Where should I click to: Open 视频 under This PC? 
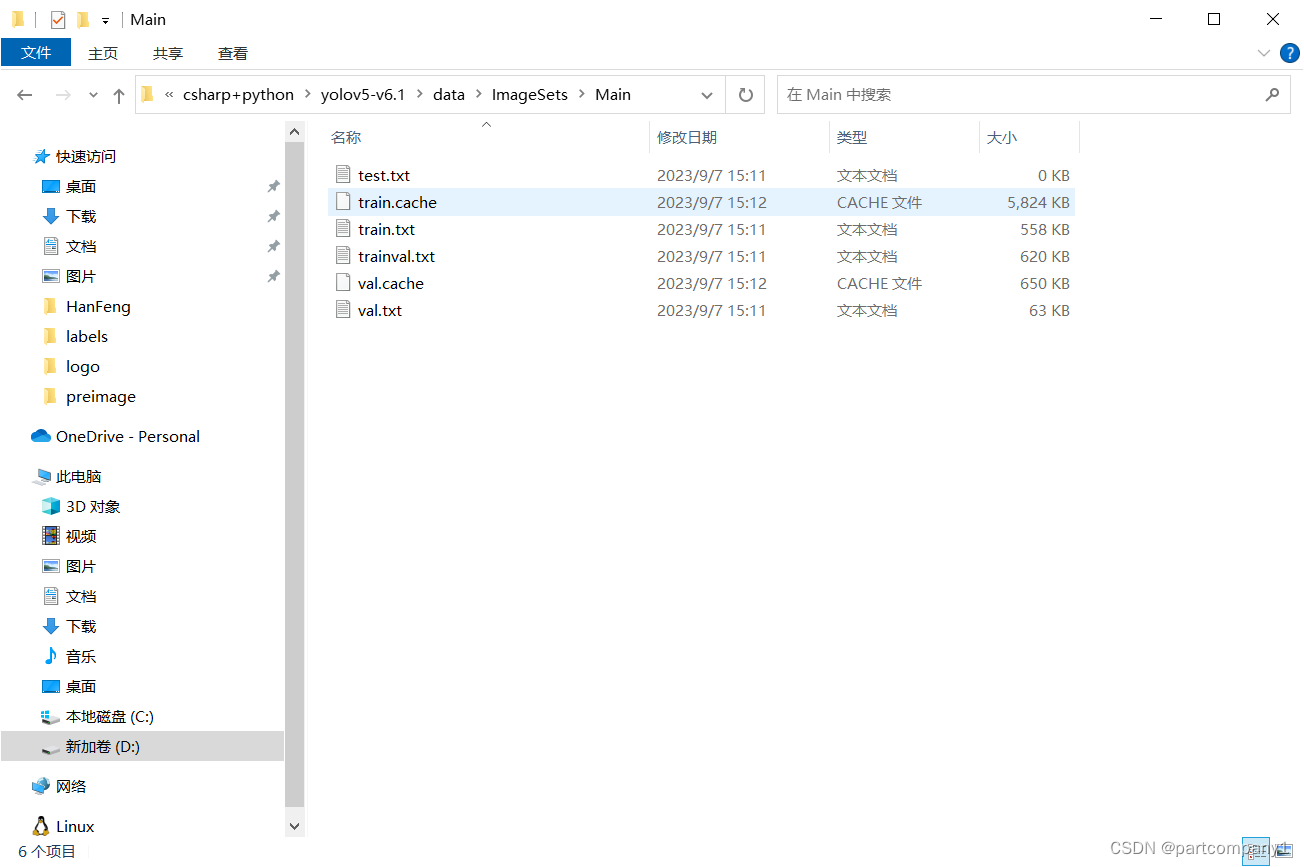click(x=81, y=536)
